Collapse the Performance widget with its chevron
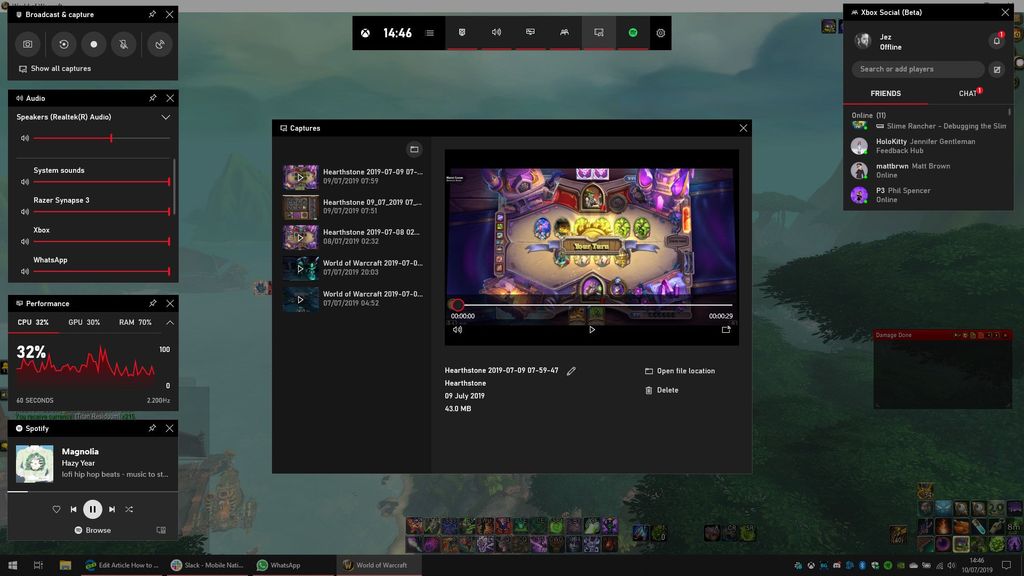1024x576 pixels. coord(170,322)
